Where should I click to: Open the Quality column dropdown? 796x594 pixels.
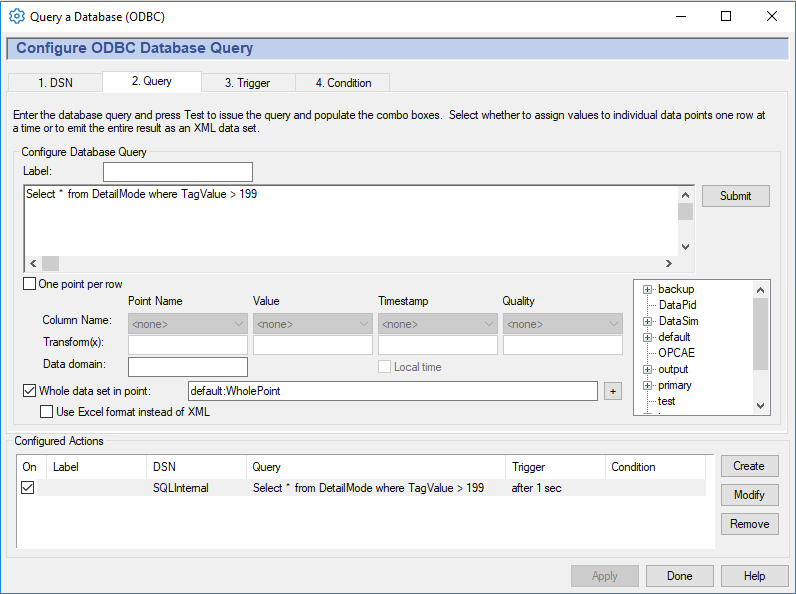point(562,324)
